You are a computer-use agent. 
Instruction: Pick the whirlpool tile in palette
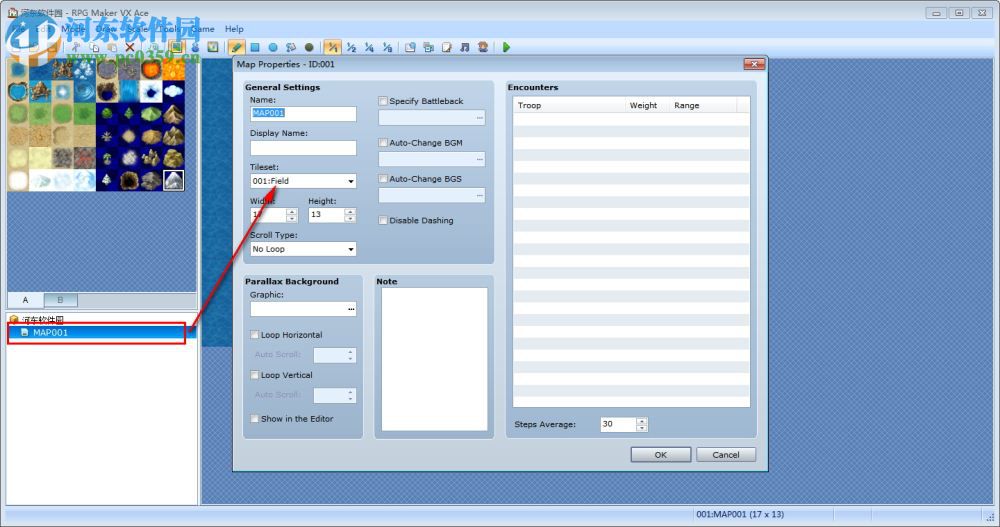click(84, 91)
